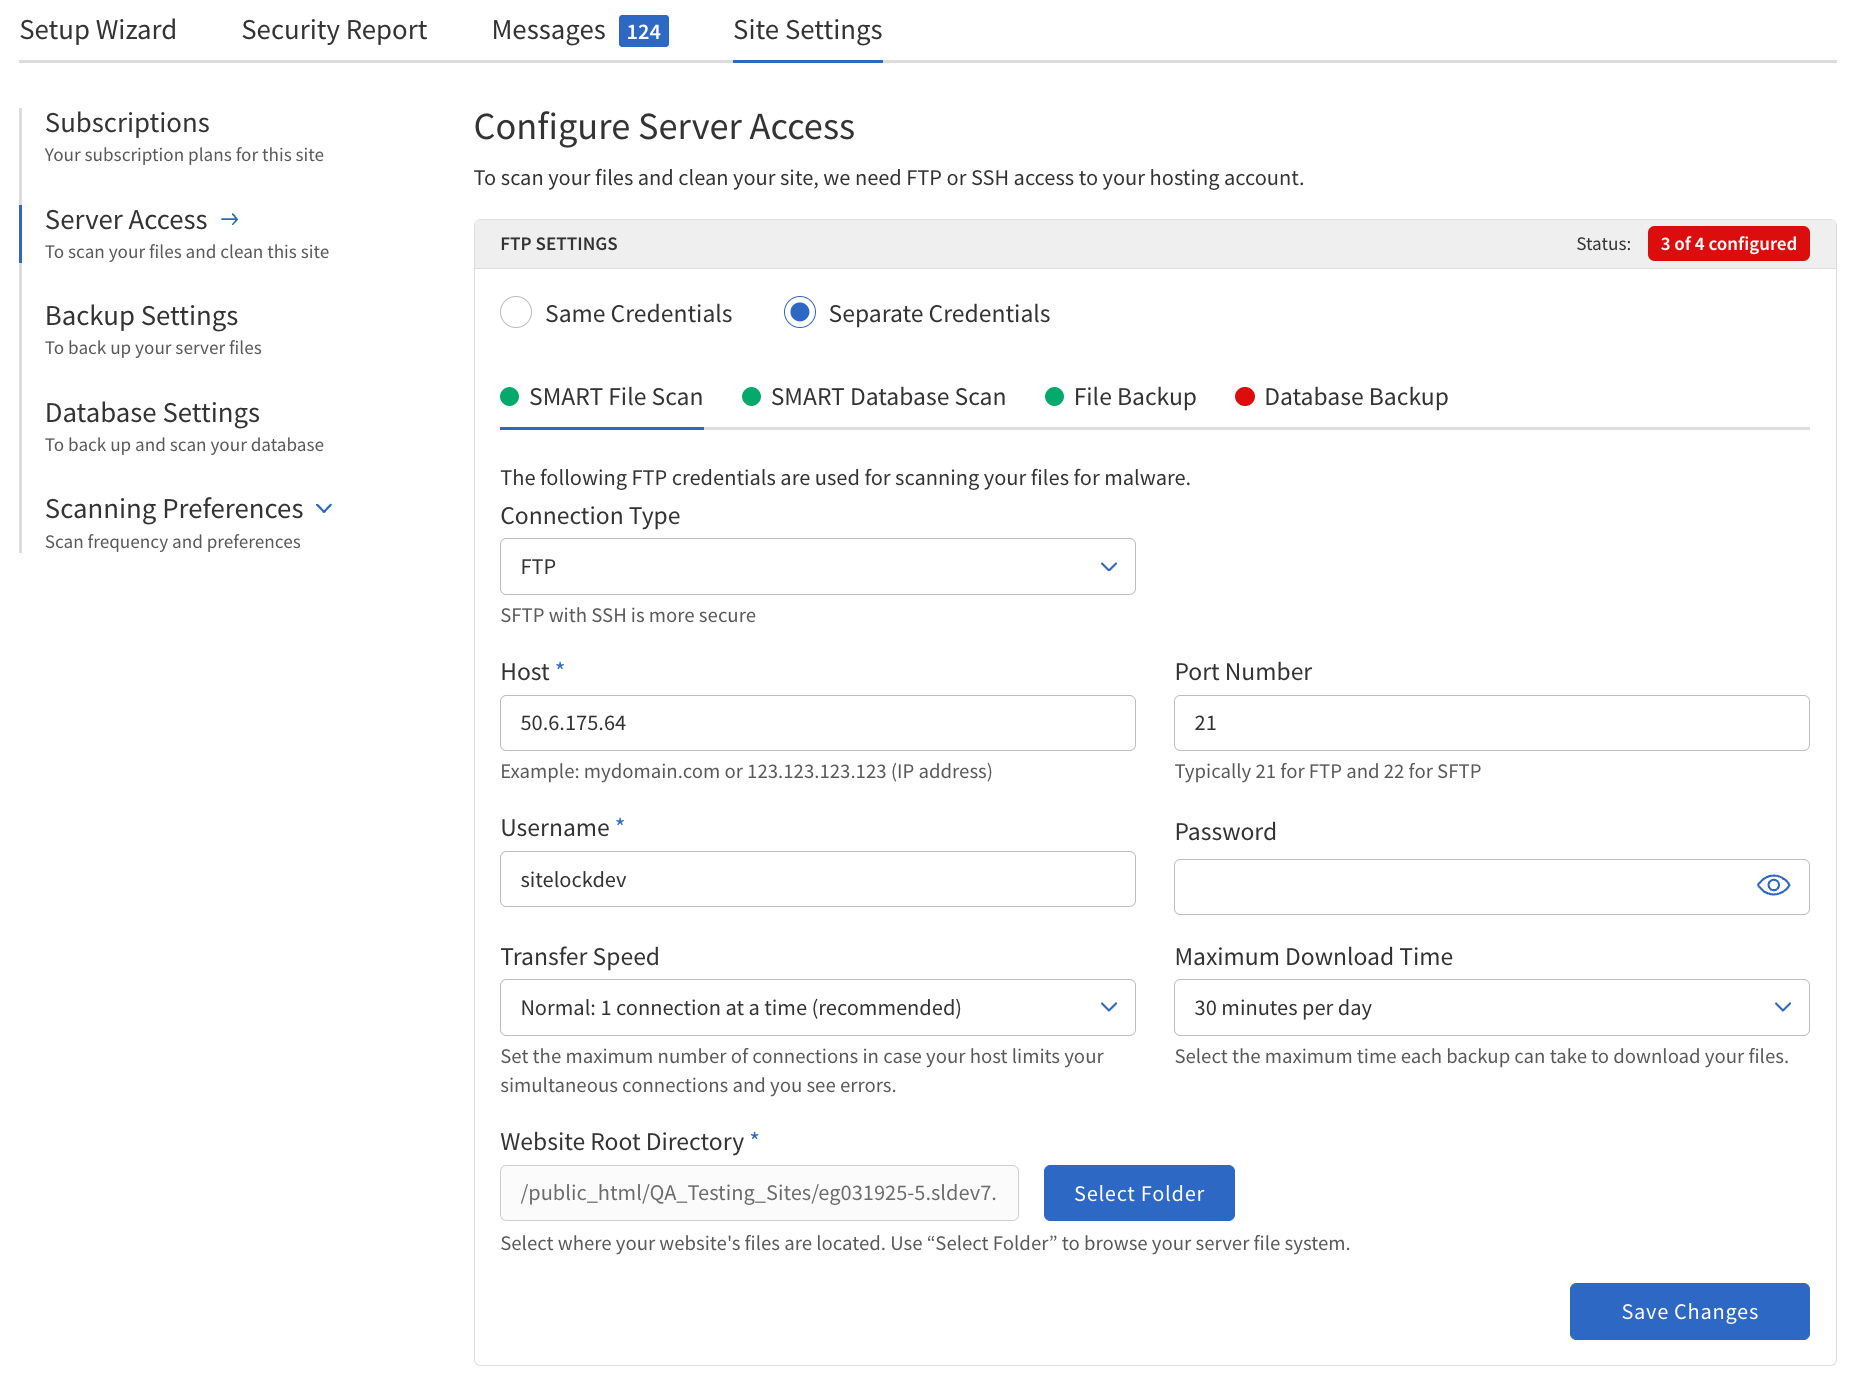The height and width of the screenshot is (1388, 1858).
Task: Click the Password input field
Action: pyautogui.click(x=1491, y=887)
